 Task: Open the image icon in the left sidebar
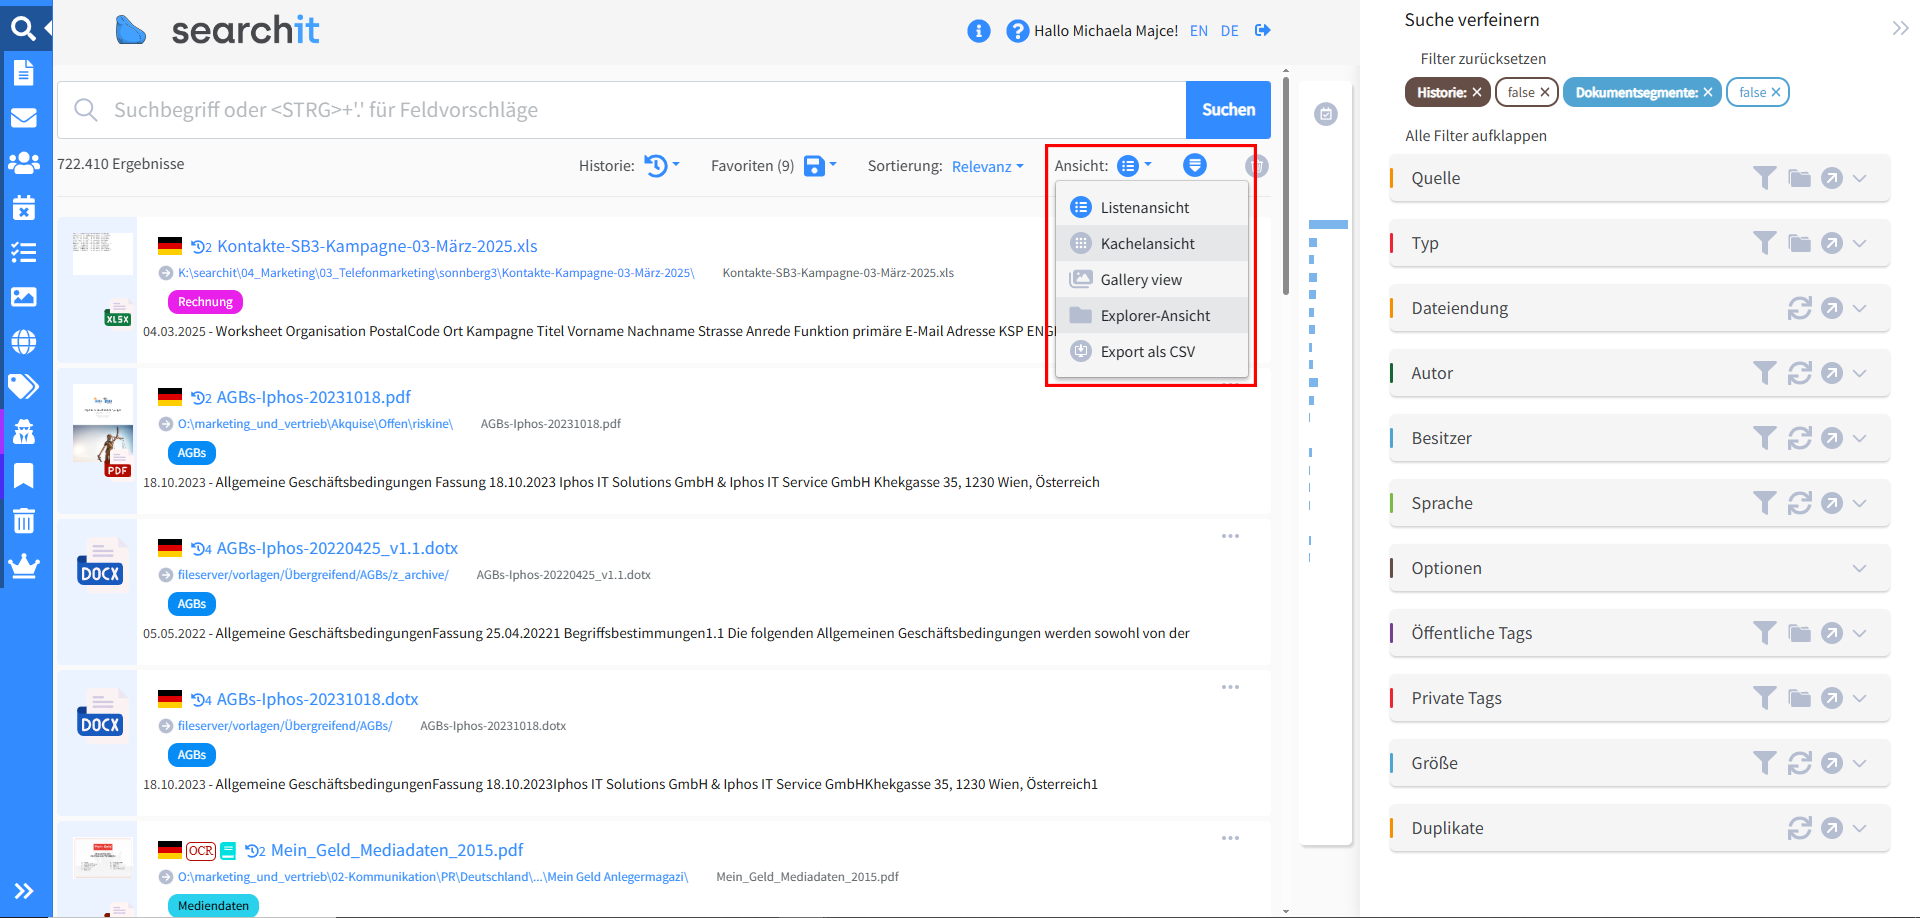tap(23, 297)
